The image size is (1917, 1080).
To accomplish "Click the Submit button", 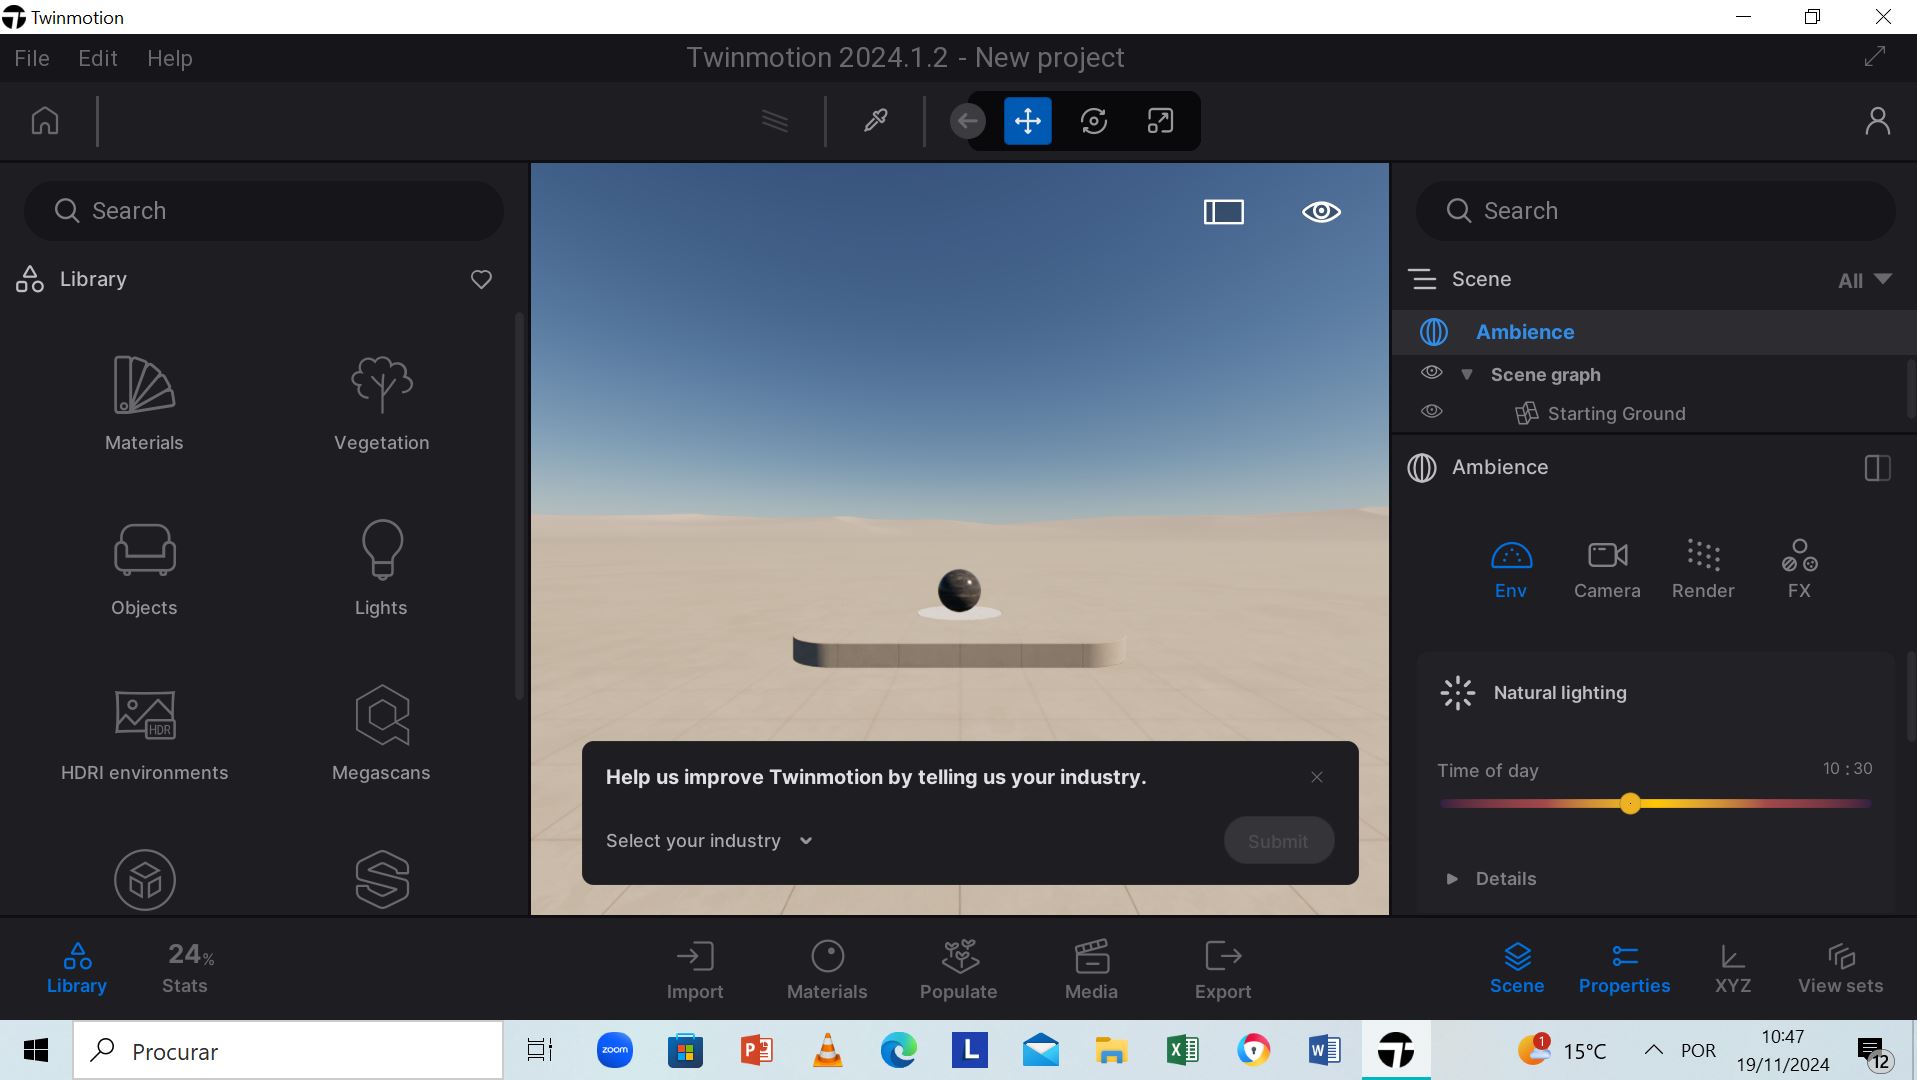I will (x=1278, y=841).
